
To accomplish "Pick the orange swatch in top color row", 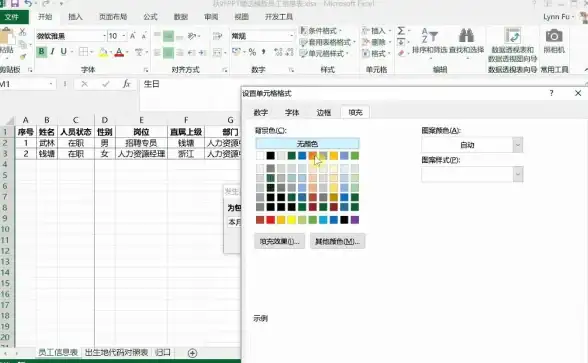I will click(x=313, y=156).
